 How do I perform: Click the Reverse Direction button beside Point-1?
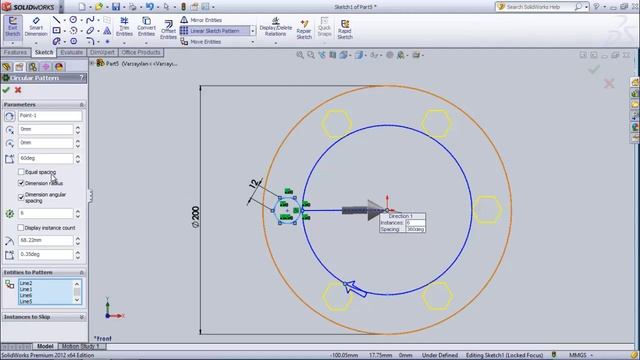(9, 116)
